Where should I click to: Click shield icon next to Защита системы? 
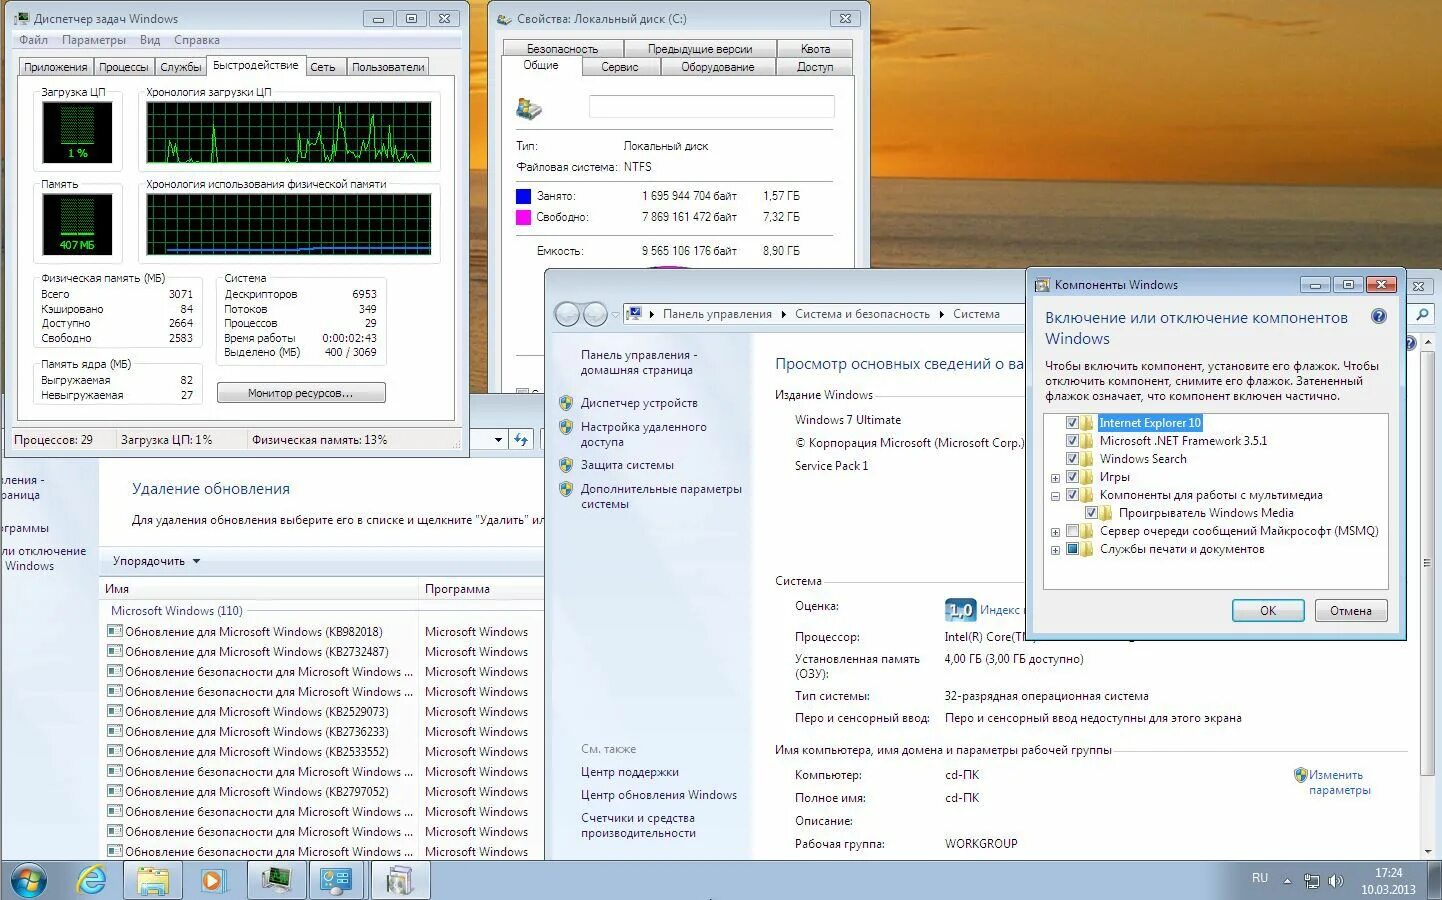tap(566, 465)
